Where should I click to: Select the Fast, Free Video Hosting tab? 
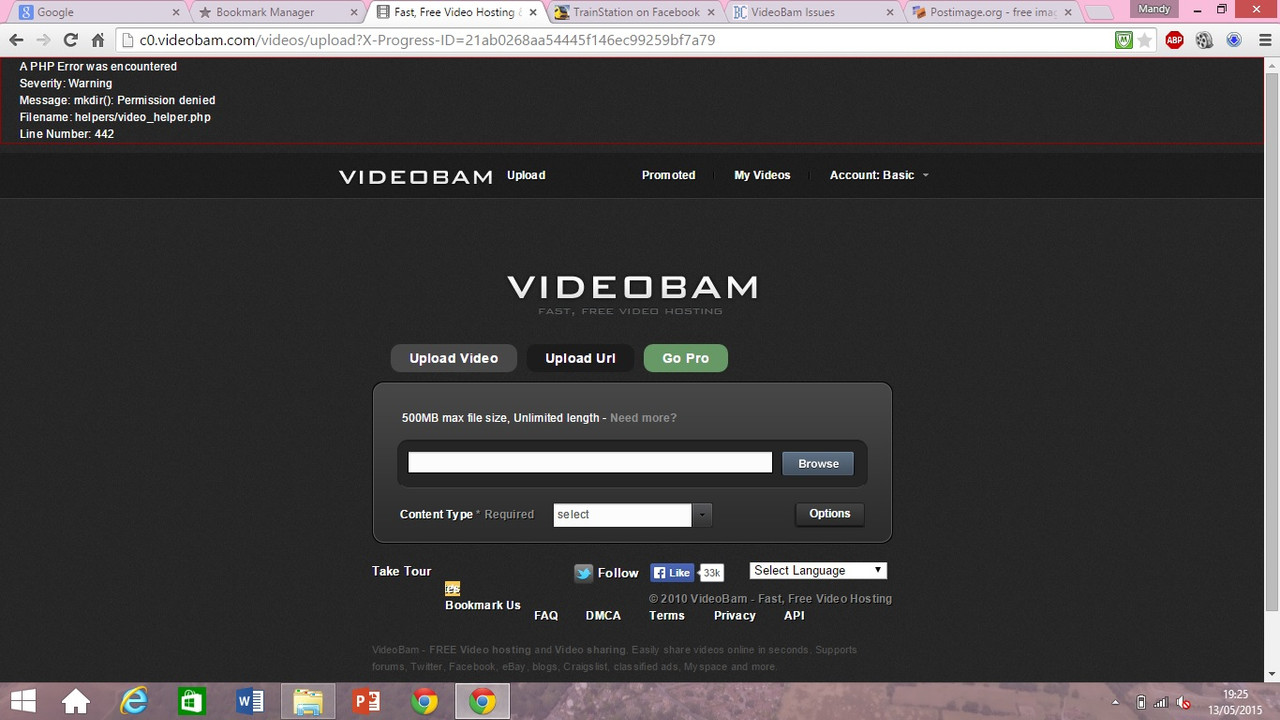pyautogui.click(x=455, y=12)
